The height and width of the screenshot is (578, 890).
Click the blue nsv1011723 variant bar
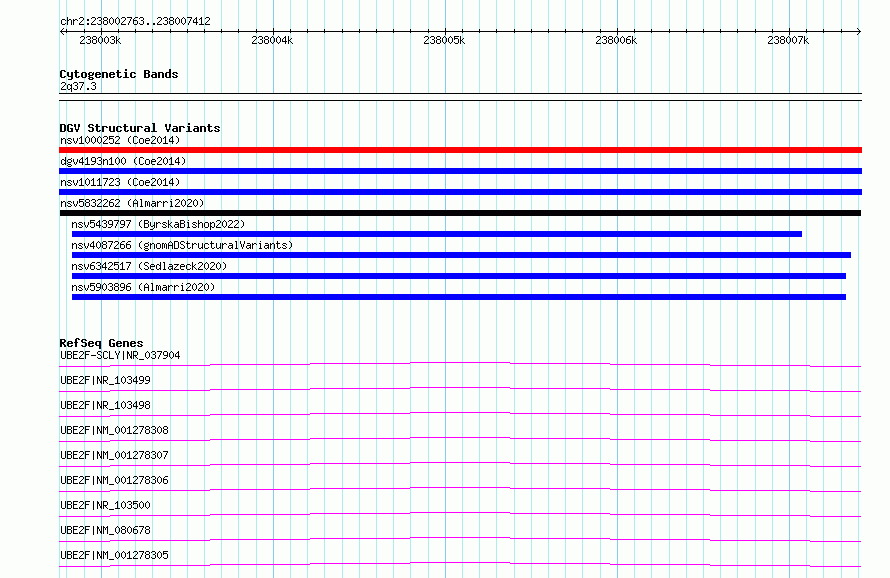(460, 192)
